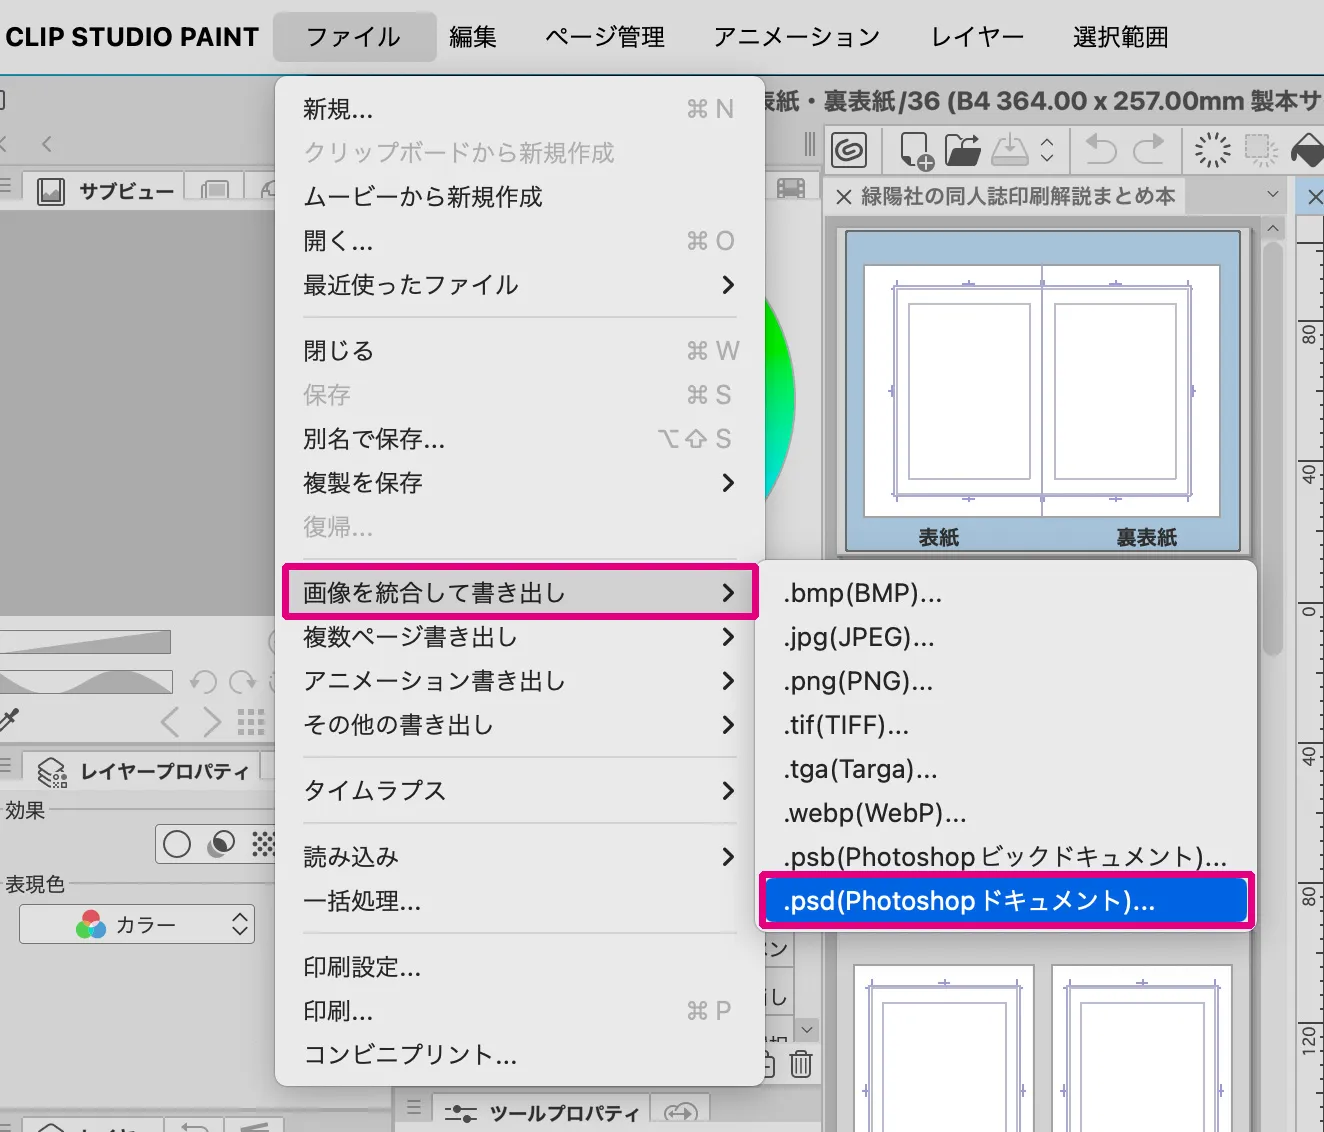Click the trash can delete icon
Viewport: 1324px width, 1132px height.
(801, 1064)
